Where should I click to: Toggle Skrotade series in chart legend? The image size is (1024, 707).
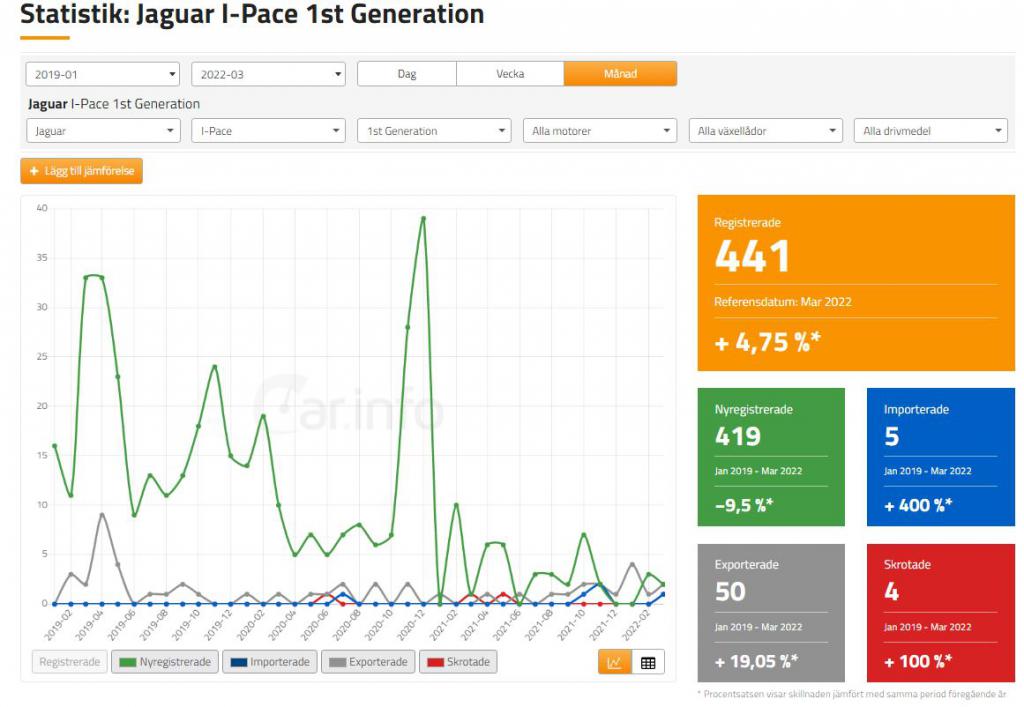tap(458, 662)
